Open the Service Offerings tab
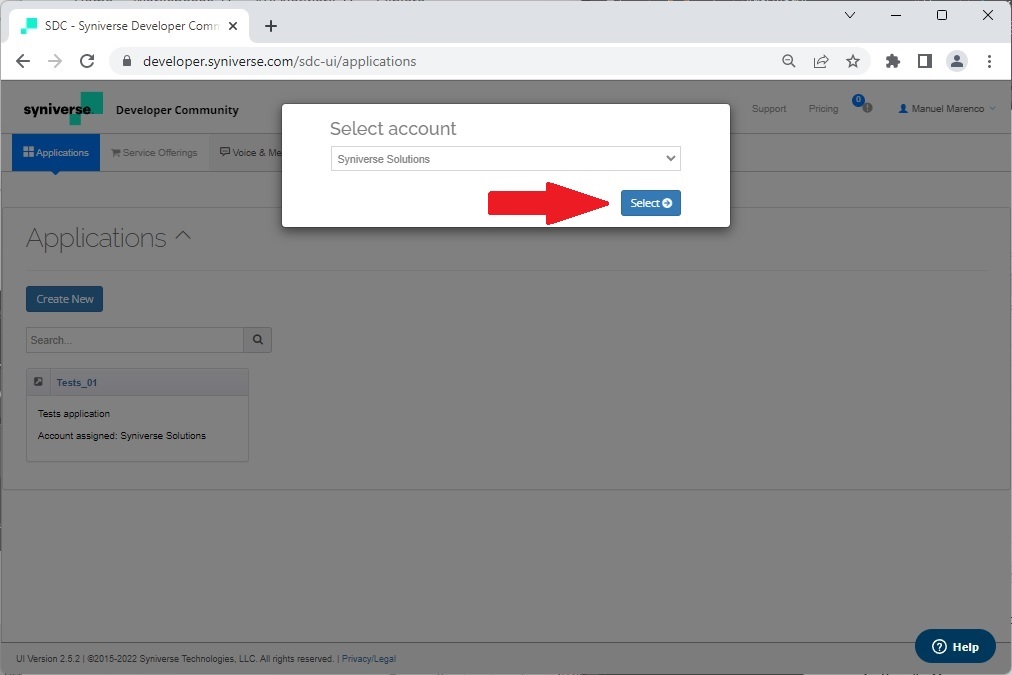The height and width of the screenshot is (675, 1012). (x=154, y=152)
